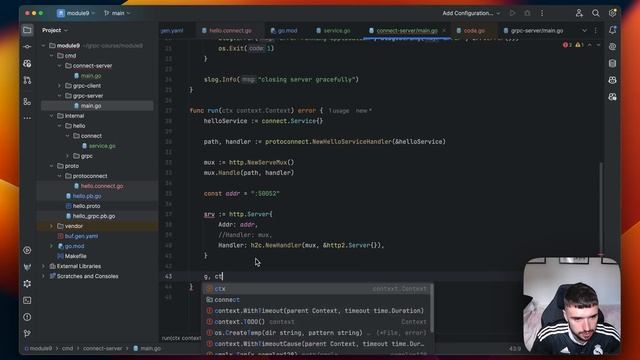Image resolution: width=640 pixels, height=360 pixels.
Task: Collapse the internal folder
Action: pos(51,116)
